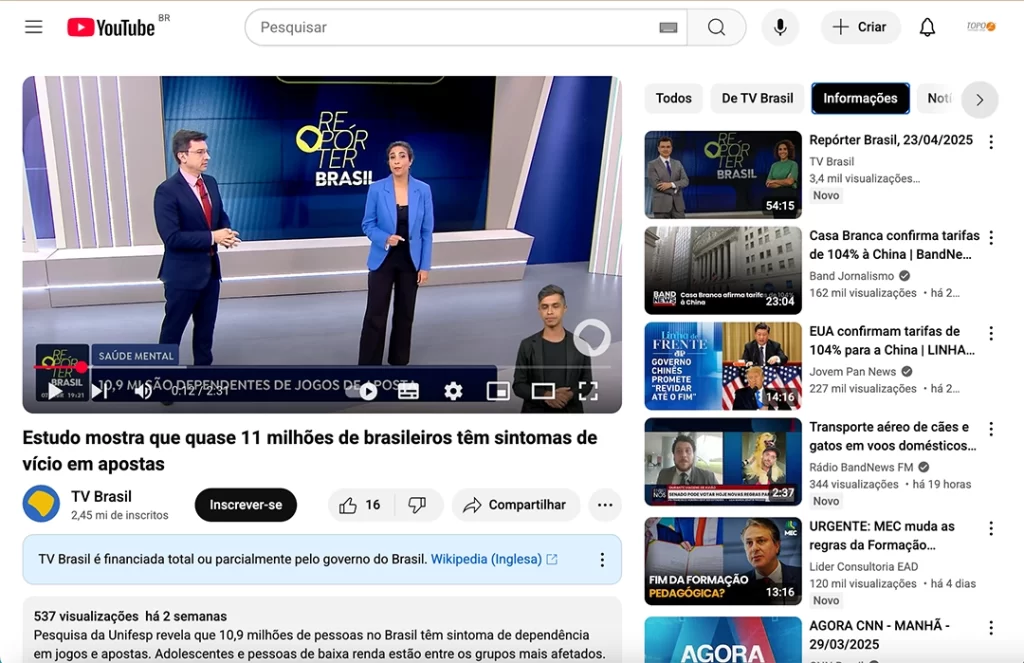Click the "2,45 mi de inscritos" subscriber count

[120, 515]
